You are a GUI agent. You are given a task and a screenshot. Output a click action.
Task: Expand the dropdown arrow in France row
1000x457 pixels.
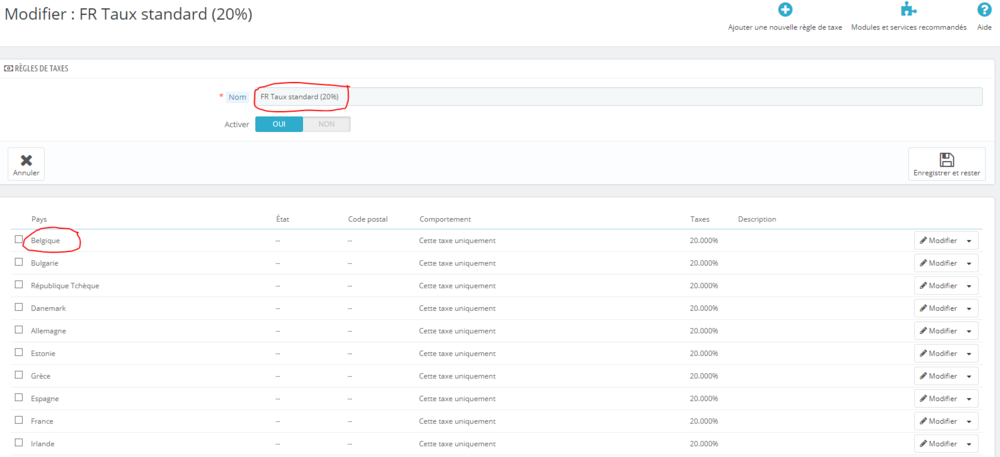tap(970, 421)
